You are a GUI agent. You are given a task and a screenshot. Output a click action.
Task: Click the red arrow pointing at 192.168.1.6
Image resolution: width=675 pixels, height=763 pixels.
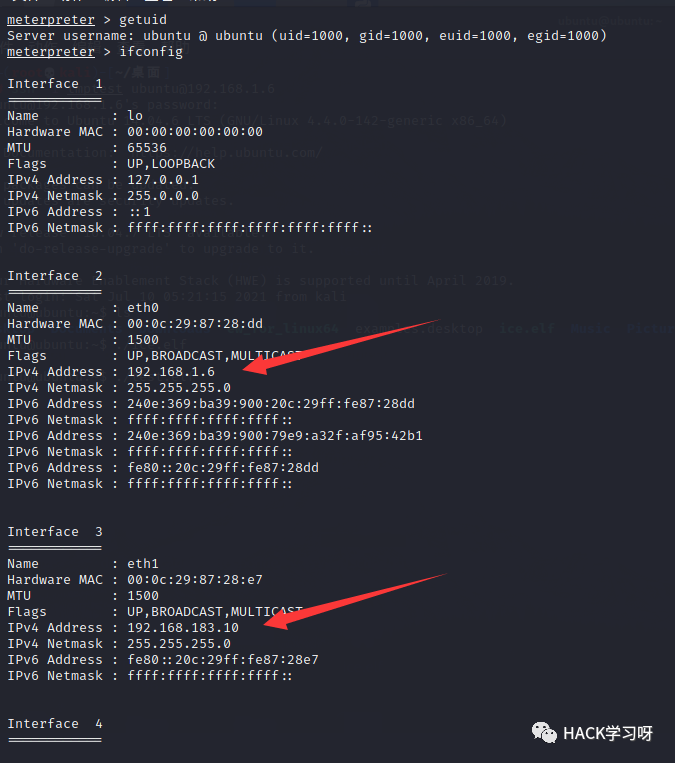coord(341,347)
